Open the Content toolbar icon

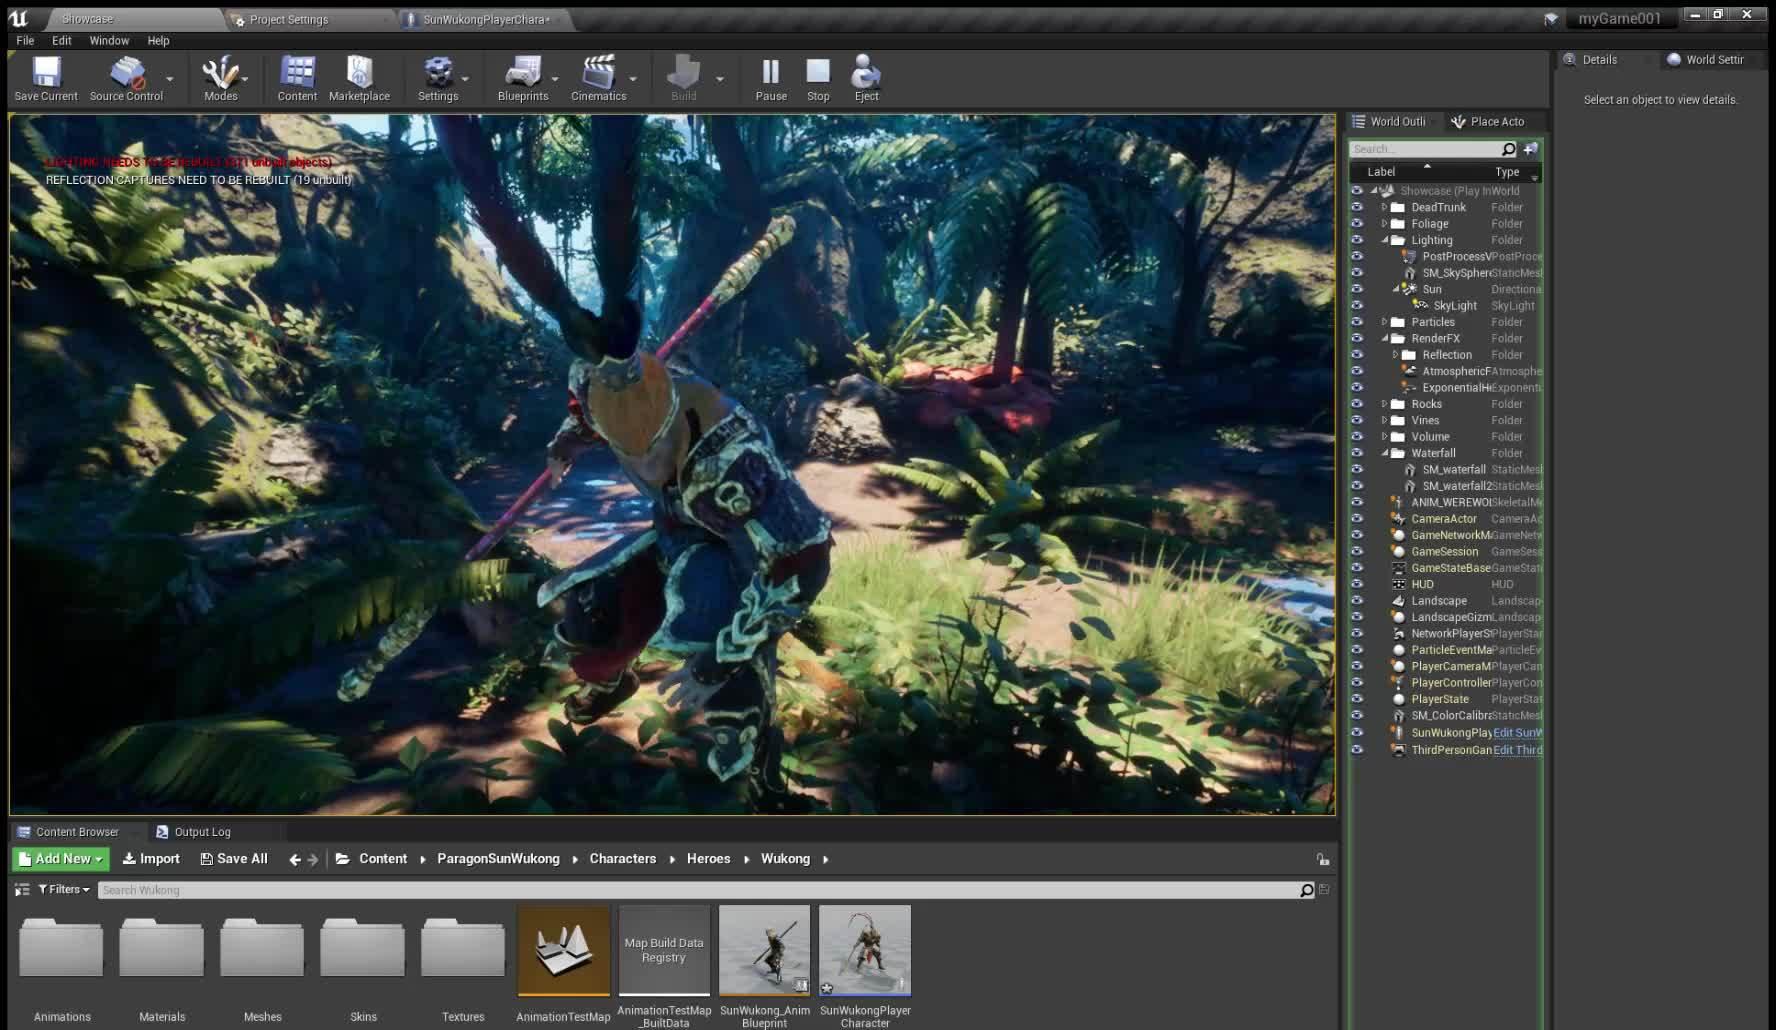click(297, 78)
